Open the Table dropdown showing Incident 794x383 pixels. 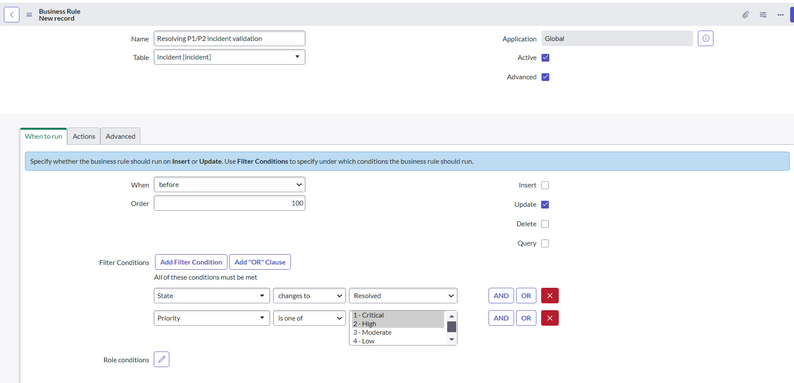(x=229, y=57)
